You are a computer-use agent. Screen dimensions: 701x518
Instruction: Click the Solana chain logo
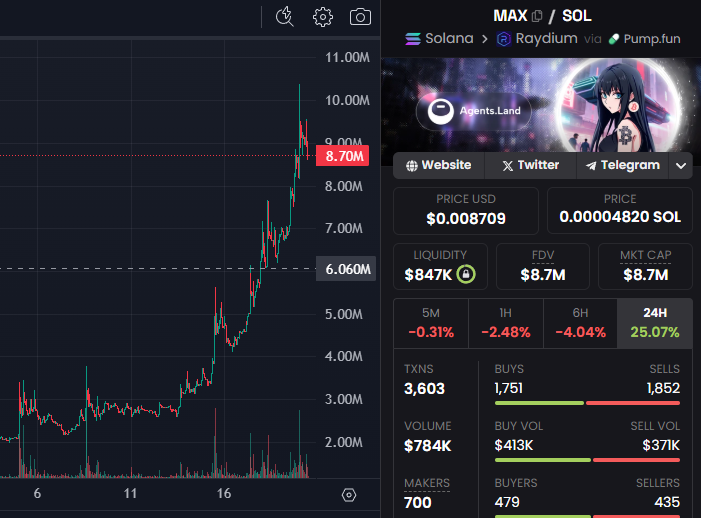pyautogui.click(x=413, y=39)
